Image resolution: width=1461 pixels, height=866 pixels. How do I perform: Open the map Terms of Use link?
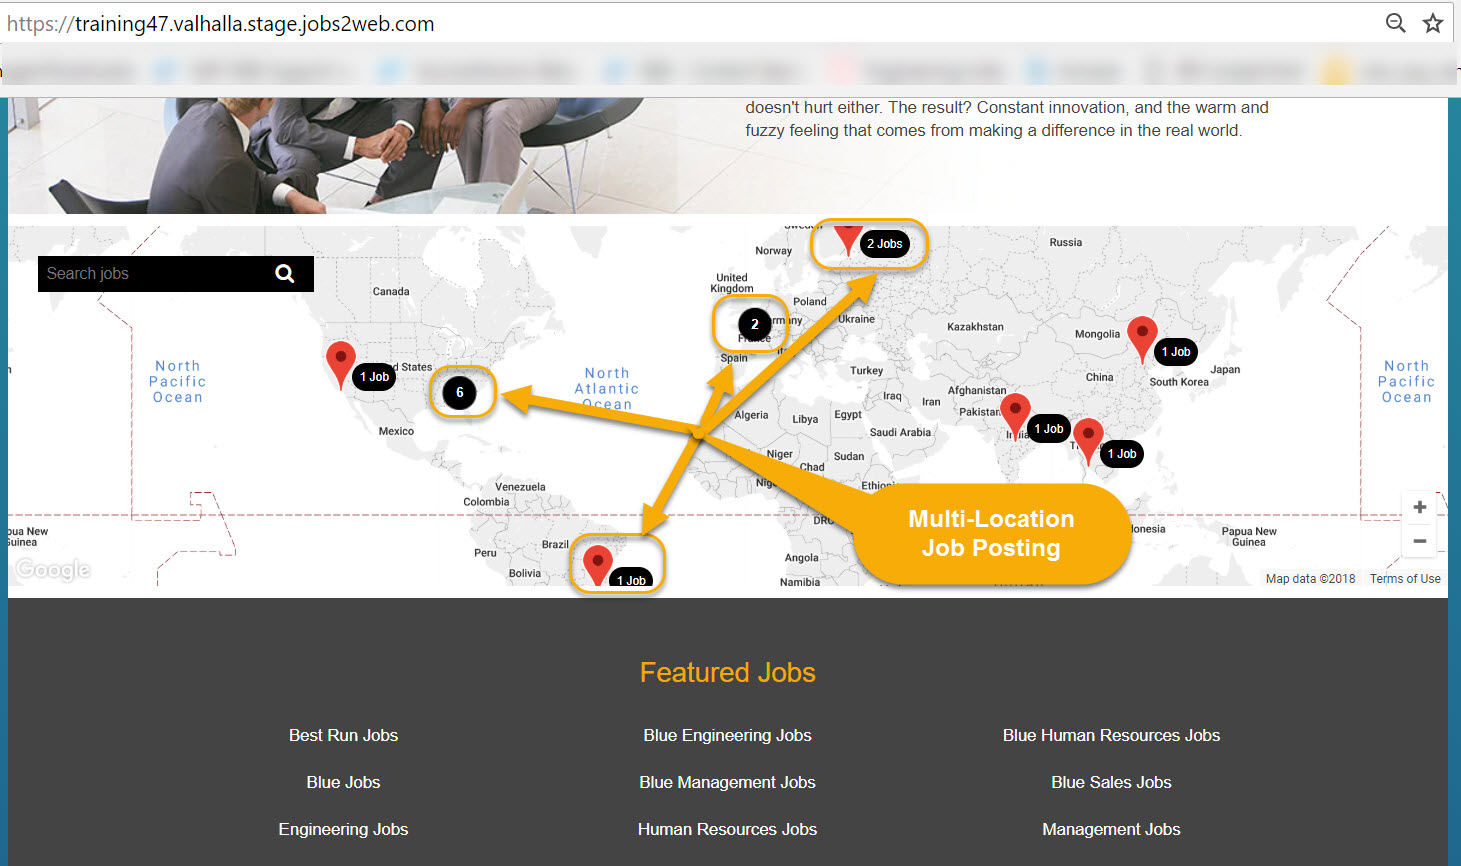pos(1405,579)
